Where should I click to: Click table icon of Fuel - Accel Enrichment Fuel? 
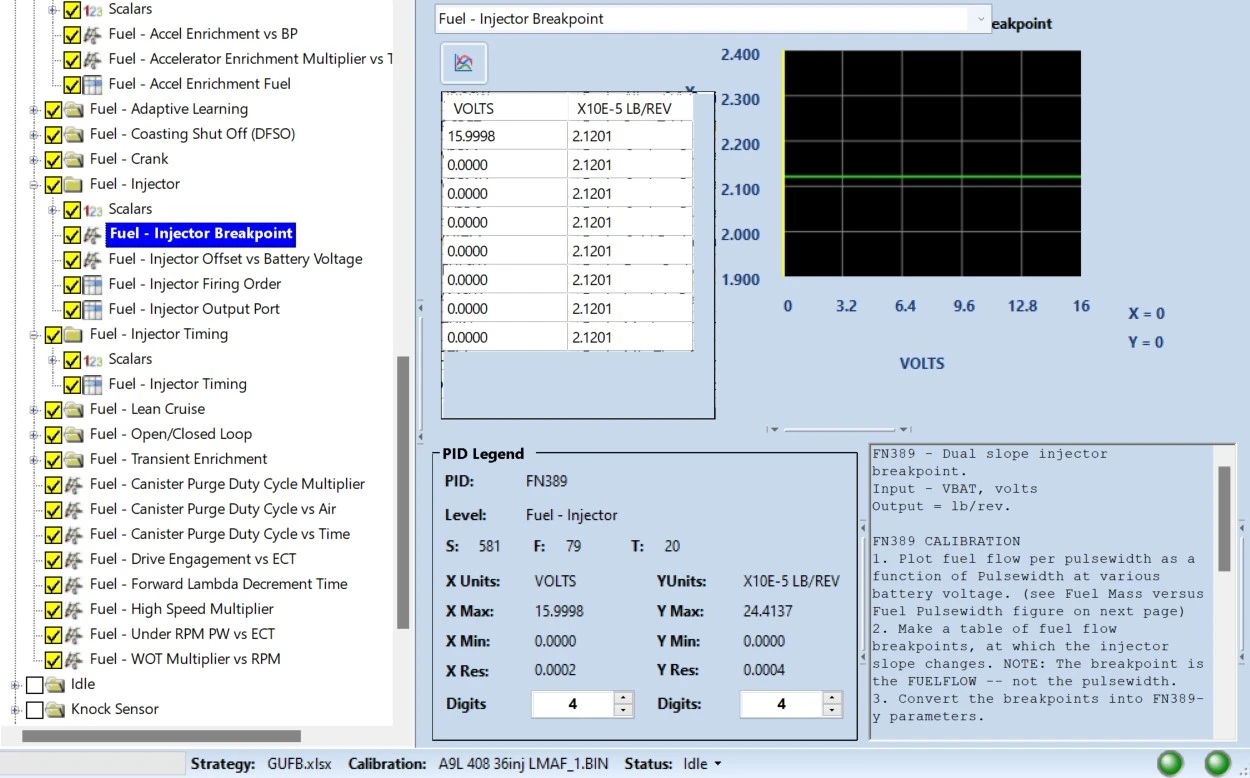pyautogui.click(x=92, y=84)
